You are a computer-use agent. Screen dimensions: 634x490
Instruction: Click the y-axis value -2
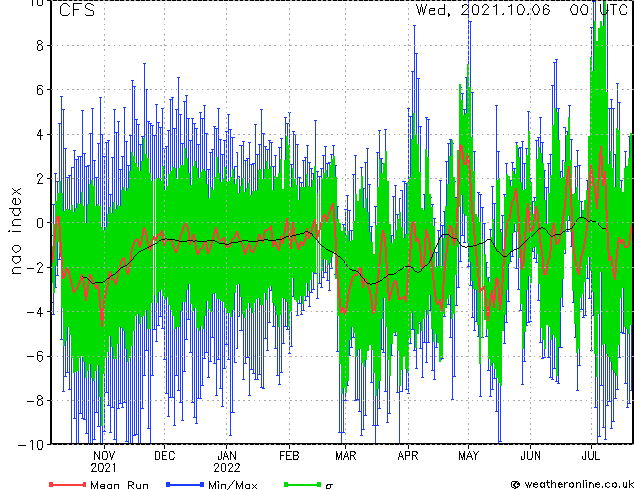(x=35, y=268)
